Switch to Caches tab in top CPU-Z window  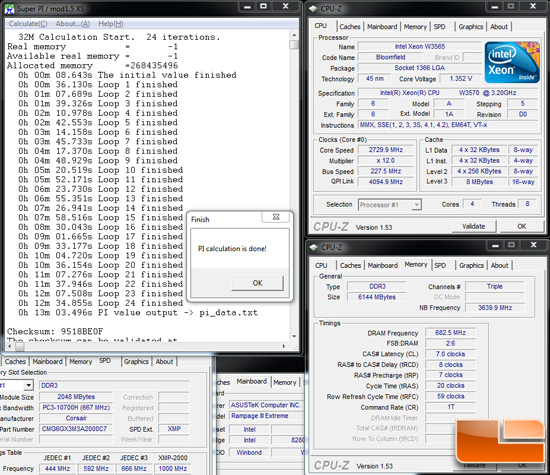tap(350, 27)
